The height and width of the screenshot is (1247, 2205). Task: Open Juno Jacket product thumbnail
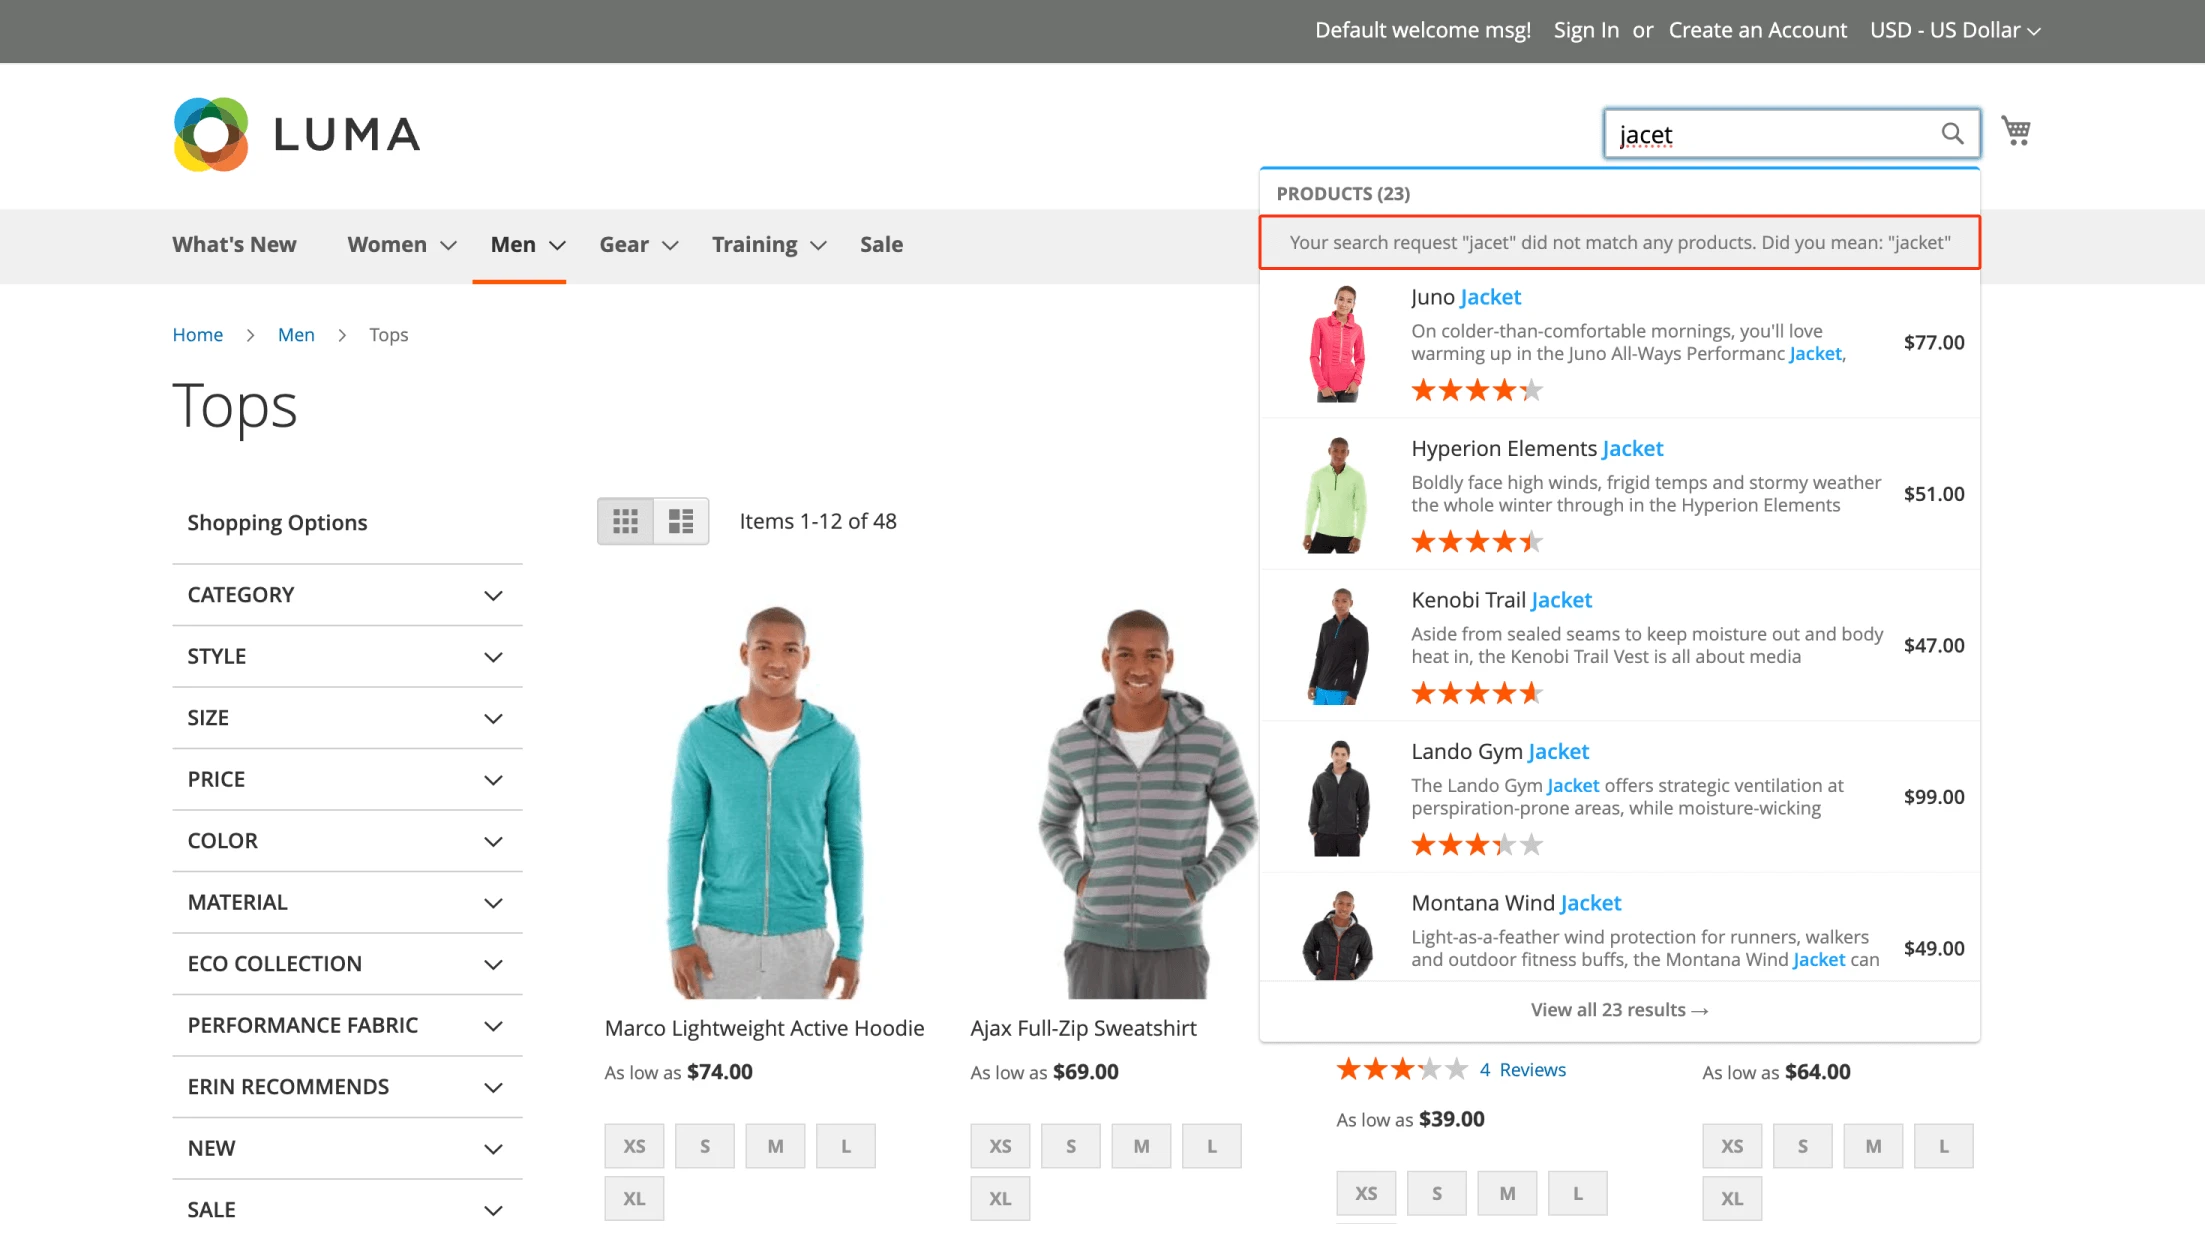click(1337, 343)
